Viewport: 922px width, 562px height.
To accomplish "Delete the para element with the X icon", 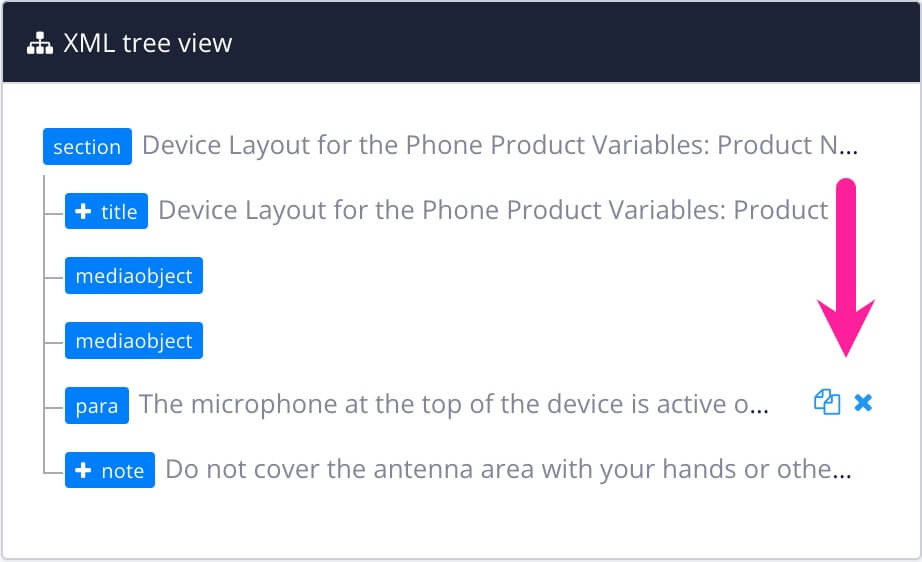I will coord(863,403).
